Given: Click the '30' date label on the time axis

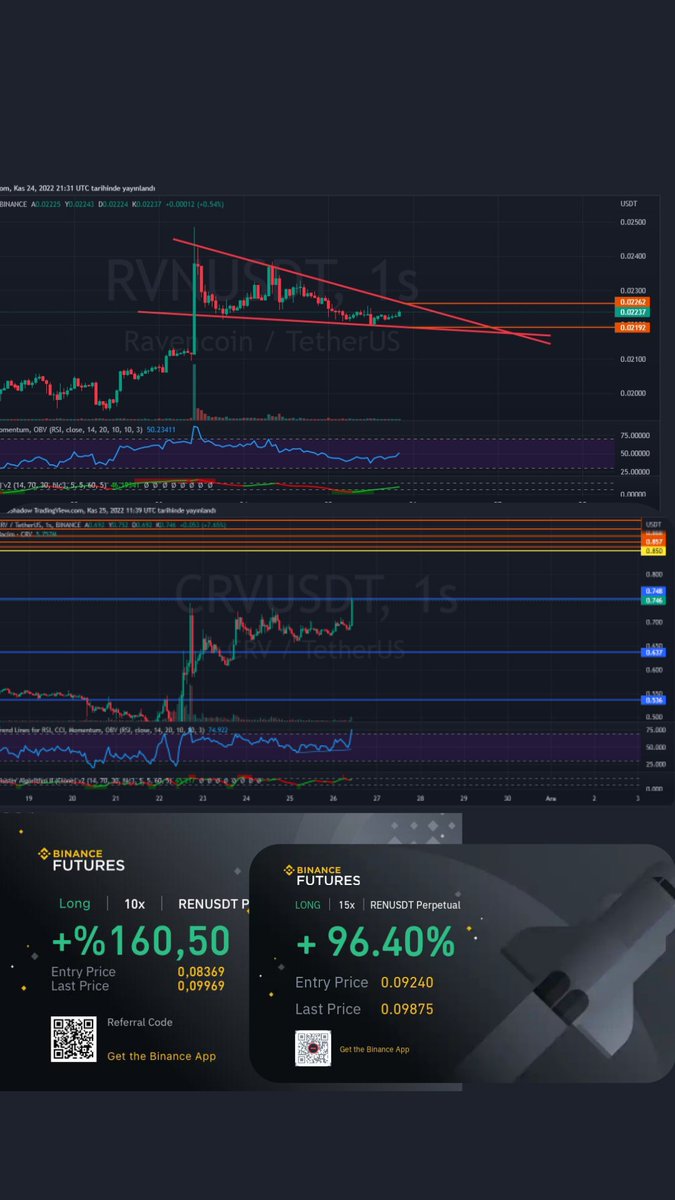Looking at the screenshot, I should point(507,799).
